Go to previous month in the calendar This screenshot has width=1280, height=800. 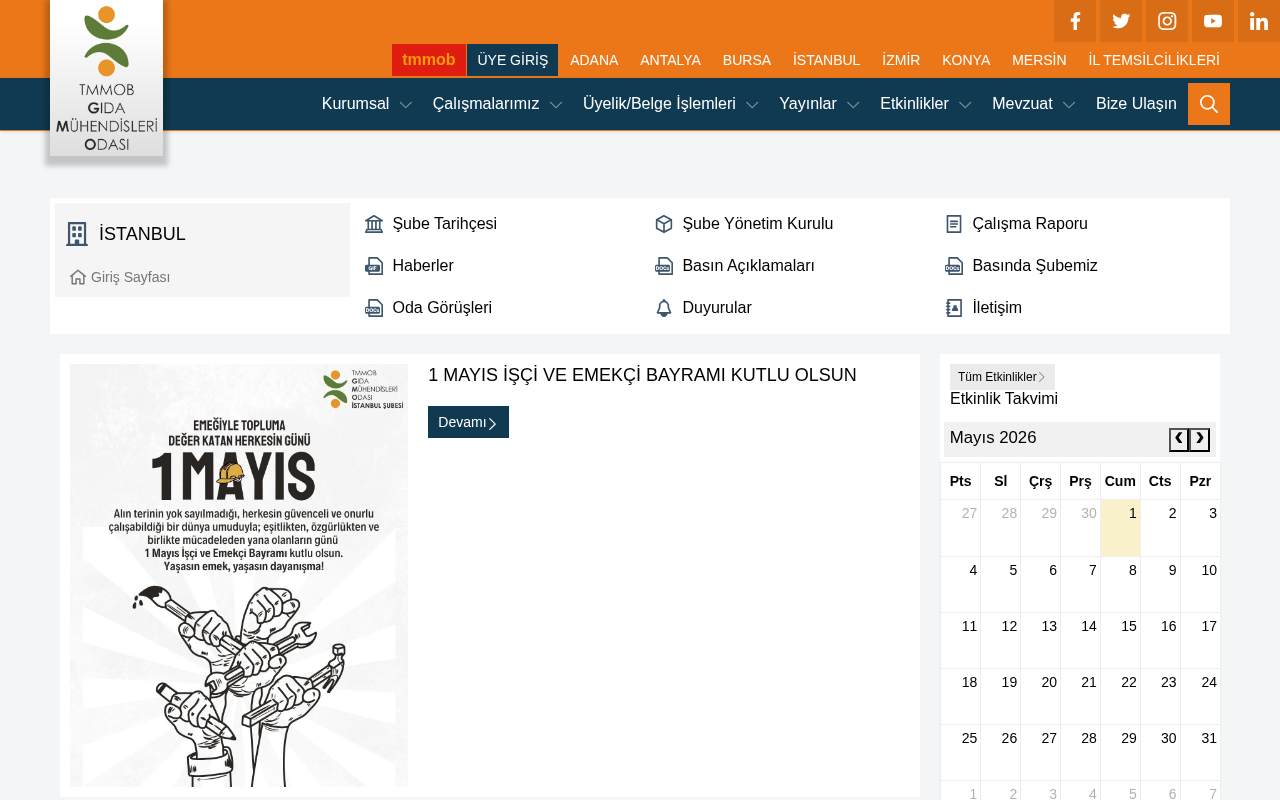[1179, 440]
